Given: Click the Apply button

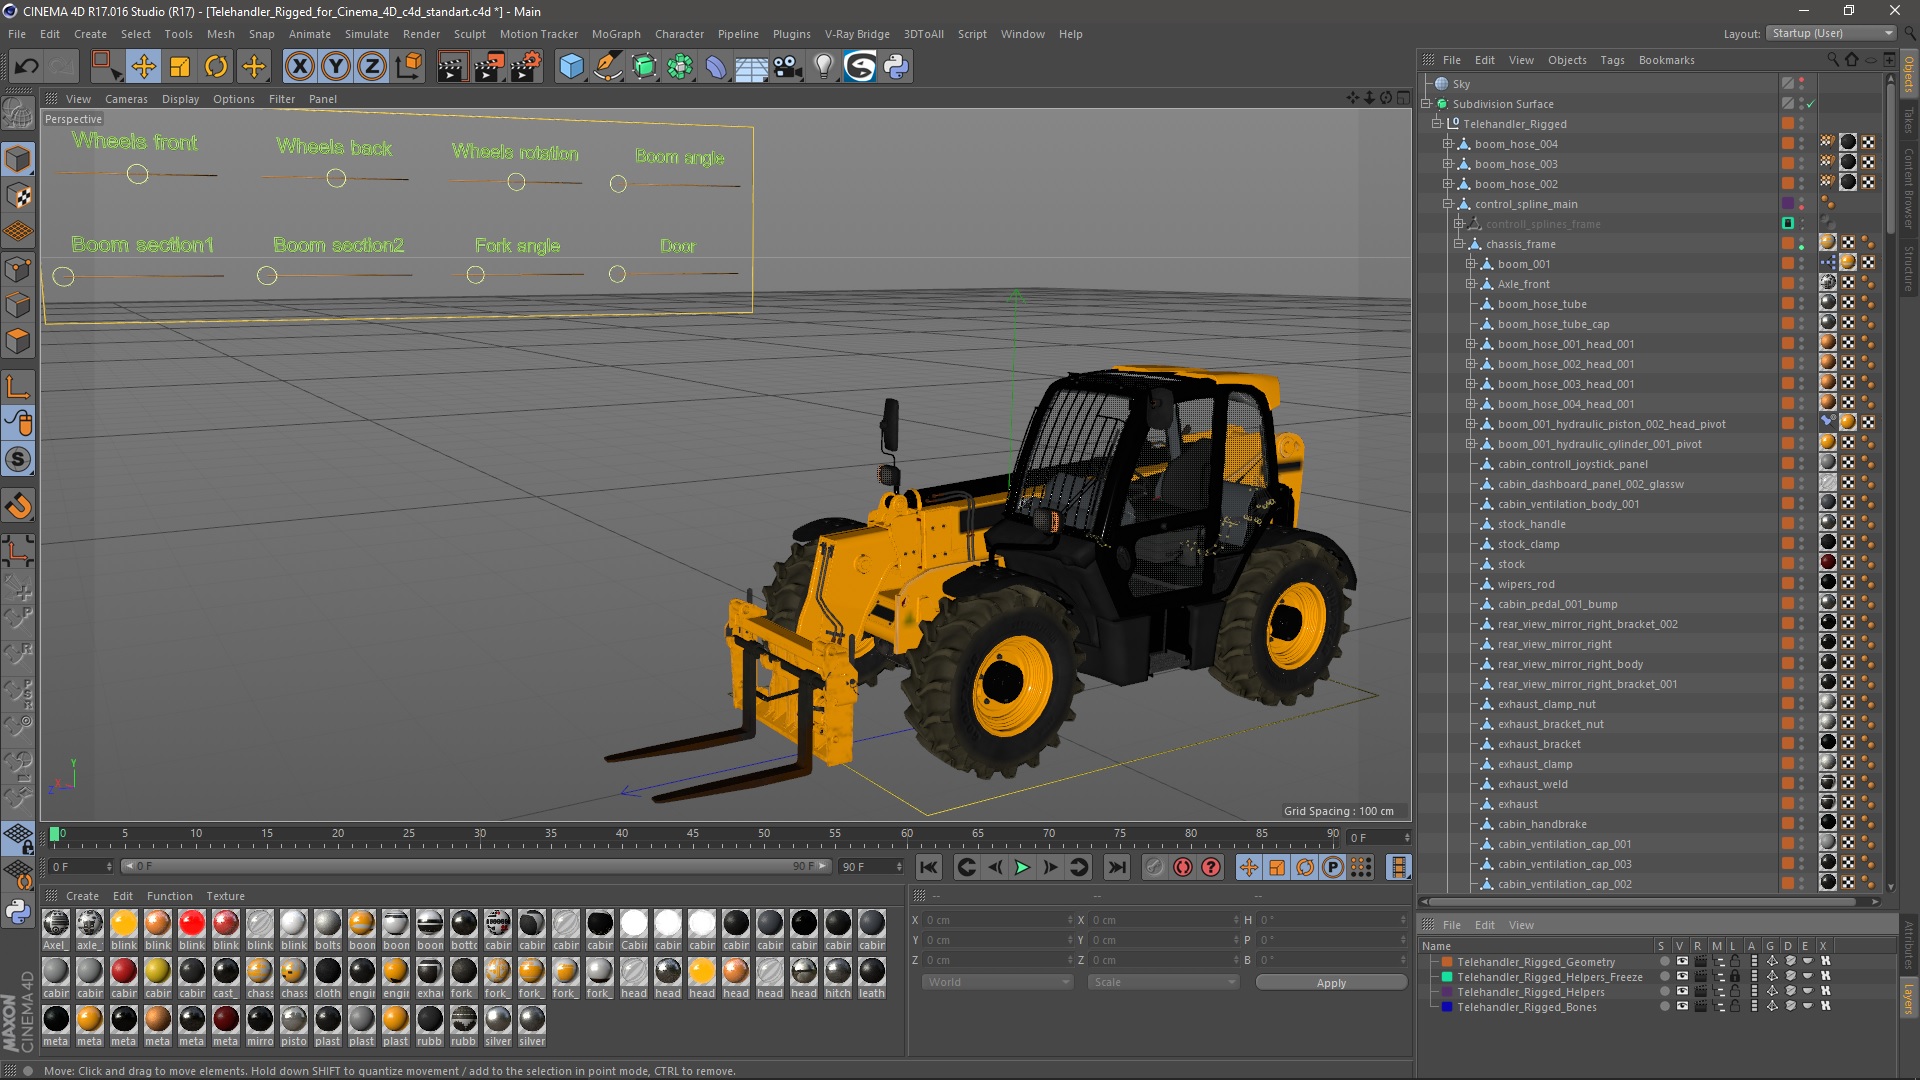Looking at the screenshot, I should [1330, 983].
